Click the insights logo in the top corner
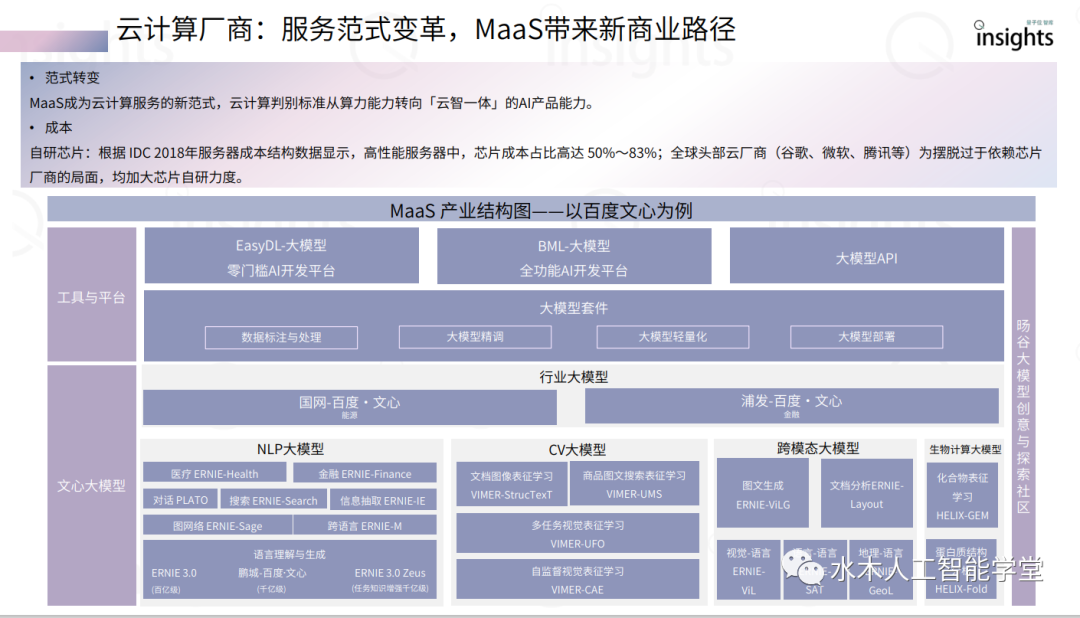This screenshot has width=1080, height=618. [x=1014, y=35]
